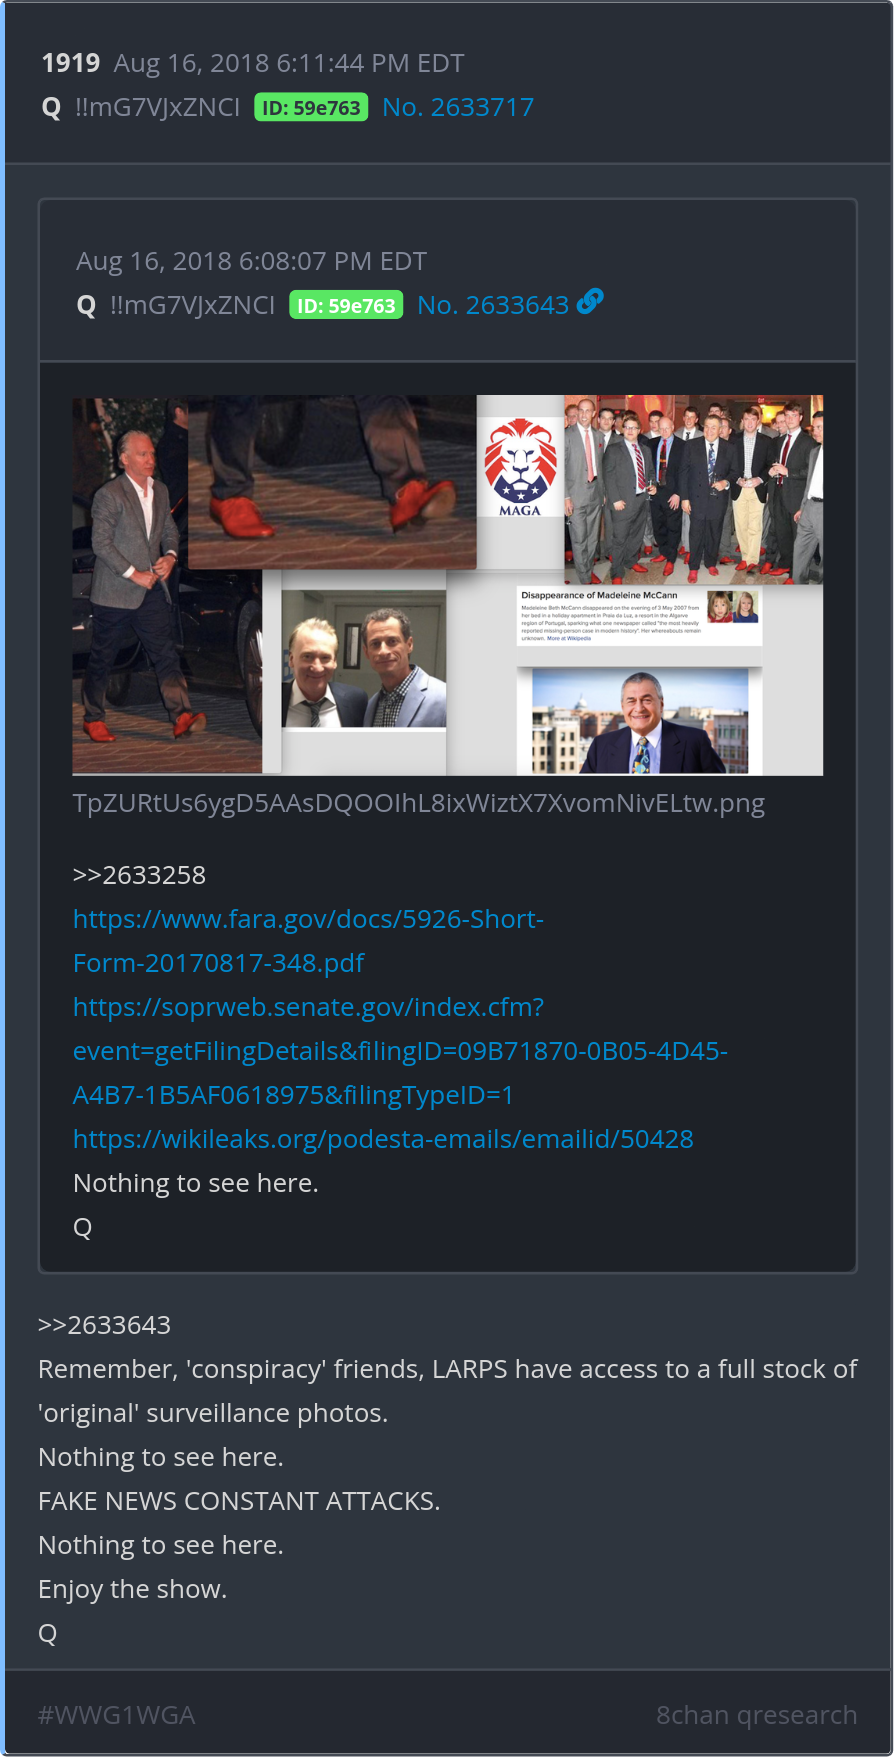Image resolution: width=894 pixels, height=1758 pixels.
Task: Open post No. 2633717 link
Action: [x=458, y=107]
